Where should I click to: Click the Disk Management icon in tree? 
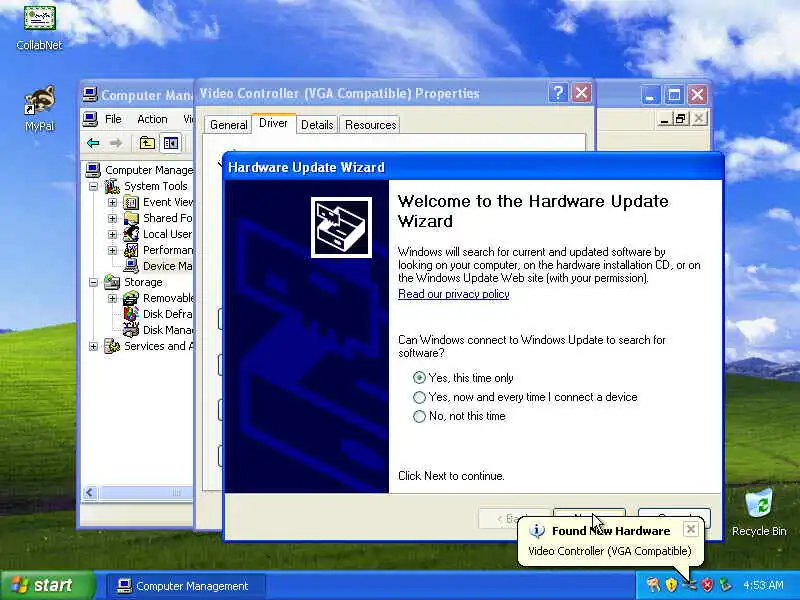tap(131, 330)
